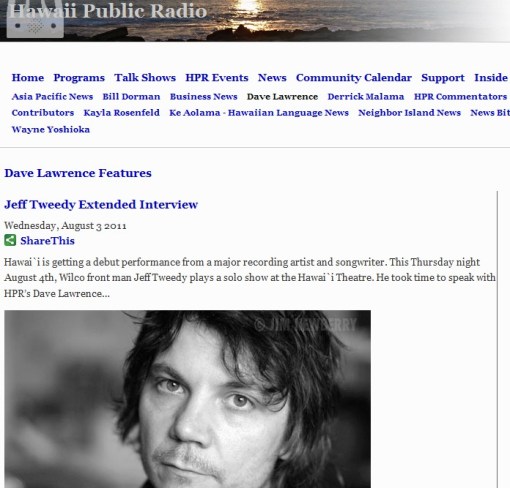Click the Jeff Tweedy portrait photo
The width and height of the screenshot is (510, 488).
coord(187,399)
